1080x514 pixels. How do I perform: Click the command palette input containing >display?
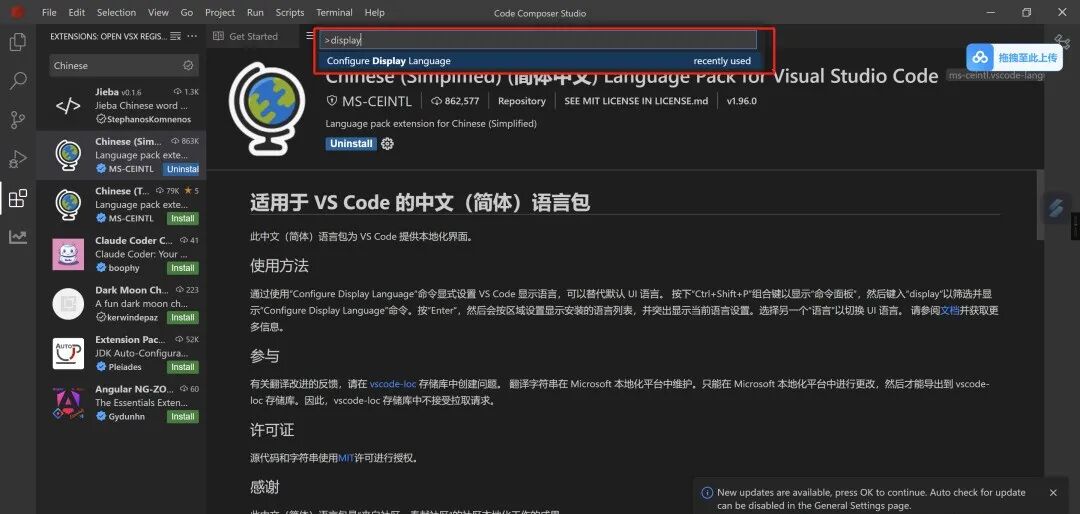coord(538,40)
